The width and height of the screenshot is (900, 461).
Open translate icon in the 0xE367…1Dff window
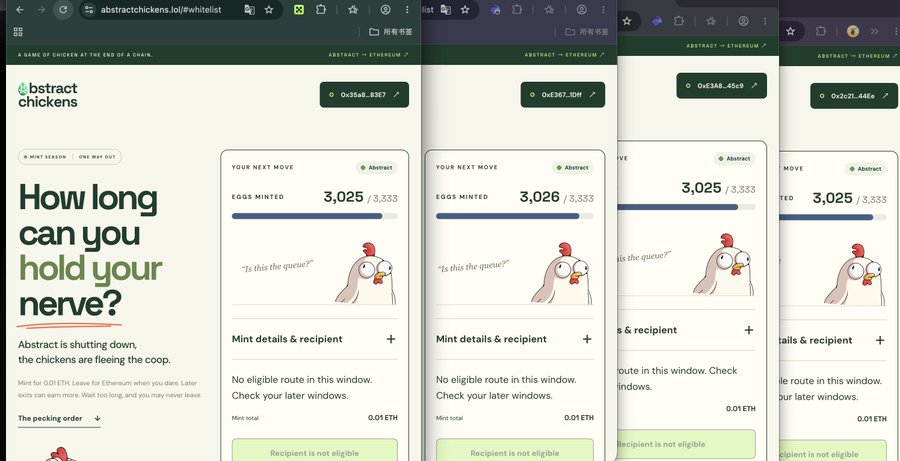(445, 10)
